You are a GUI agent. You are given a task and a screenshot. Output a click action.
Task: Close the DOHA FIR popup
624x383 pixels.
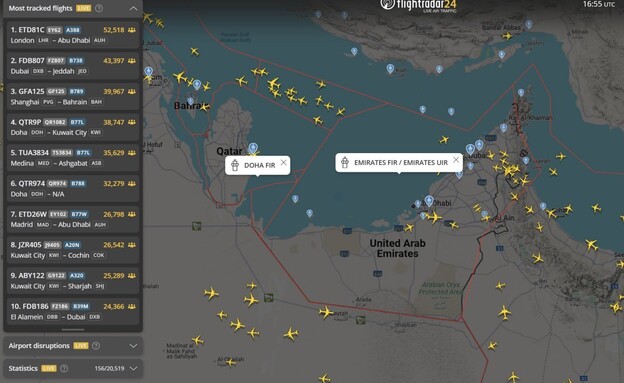283,162
